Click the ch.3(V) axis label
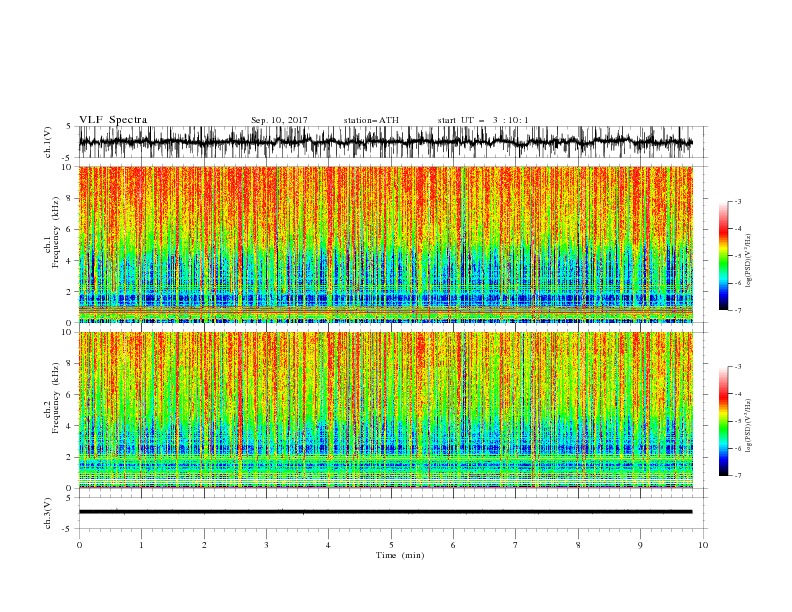This screenshot has height=612, width=792. 48,513
